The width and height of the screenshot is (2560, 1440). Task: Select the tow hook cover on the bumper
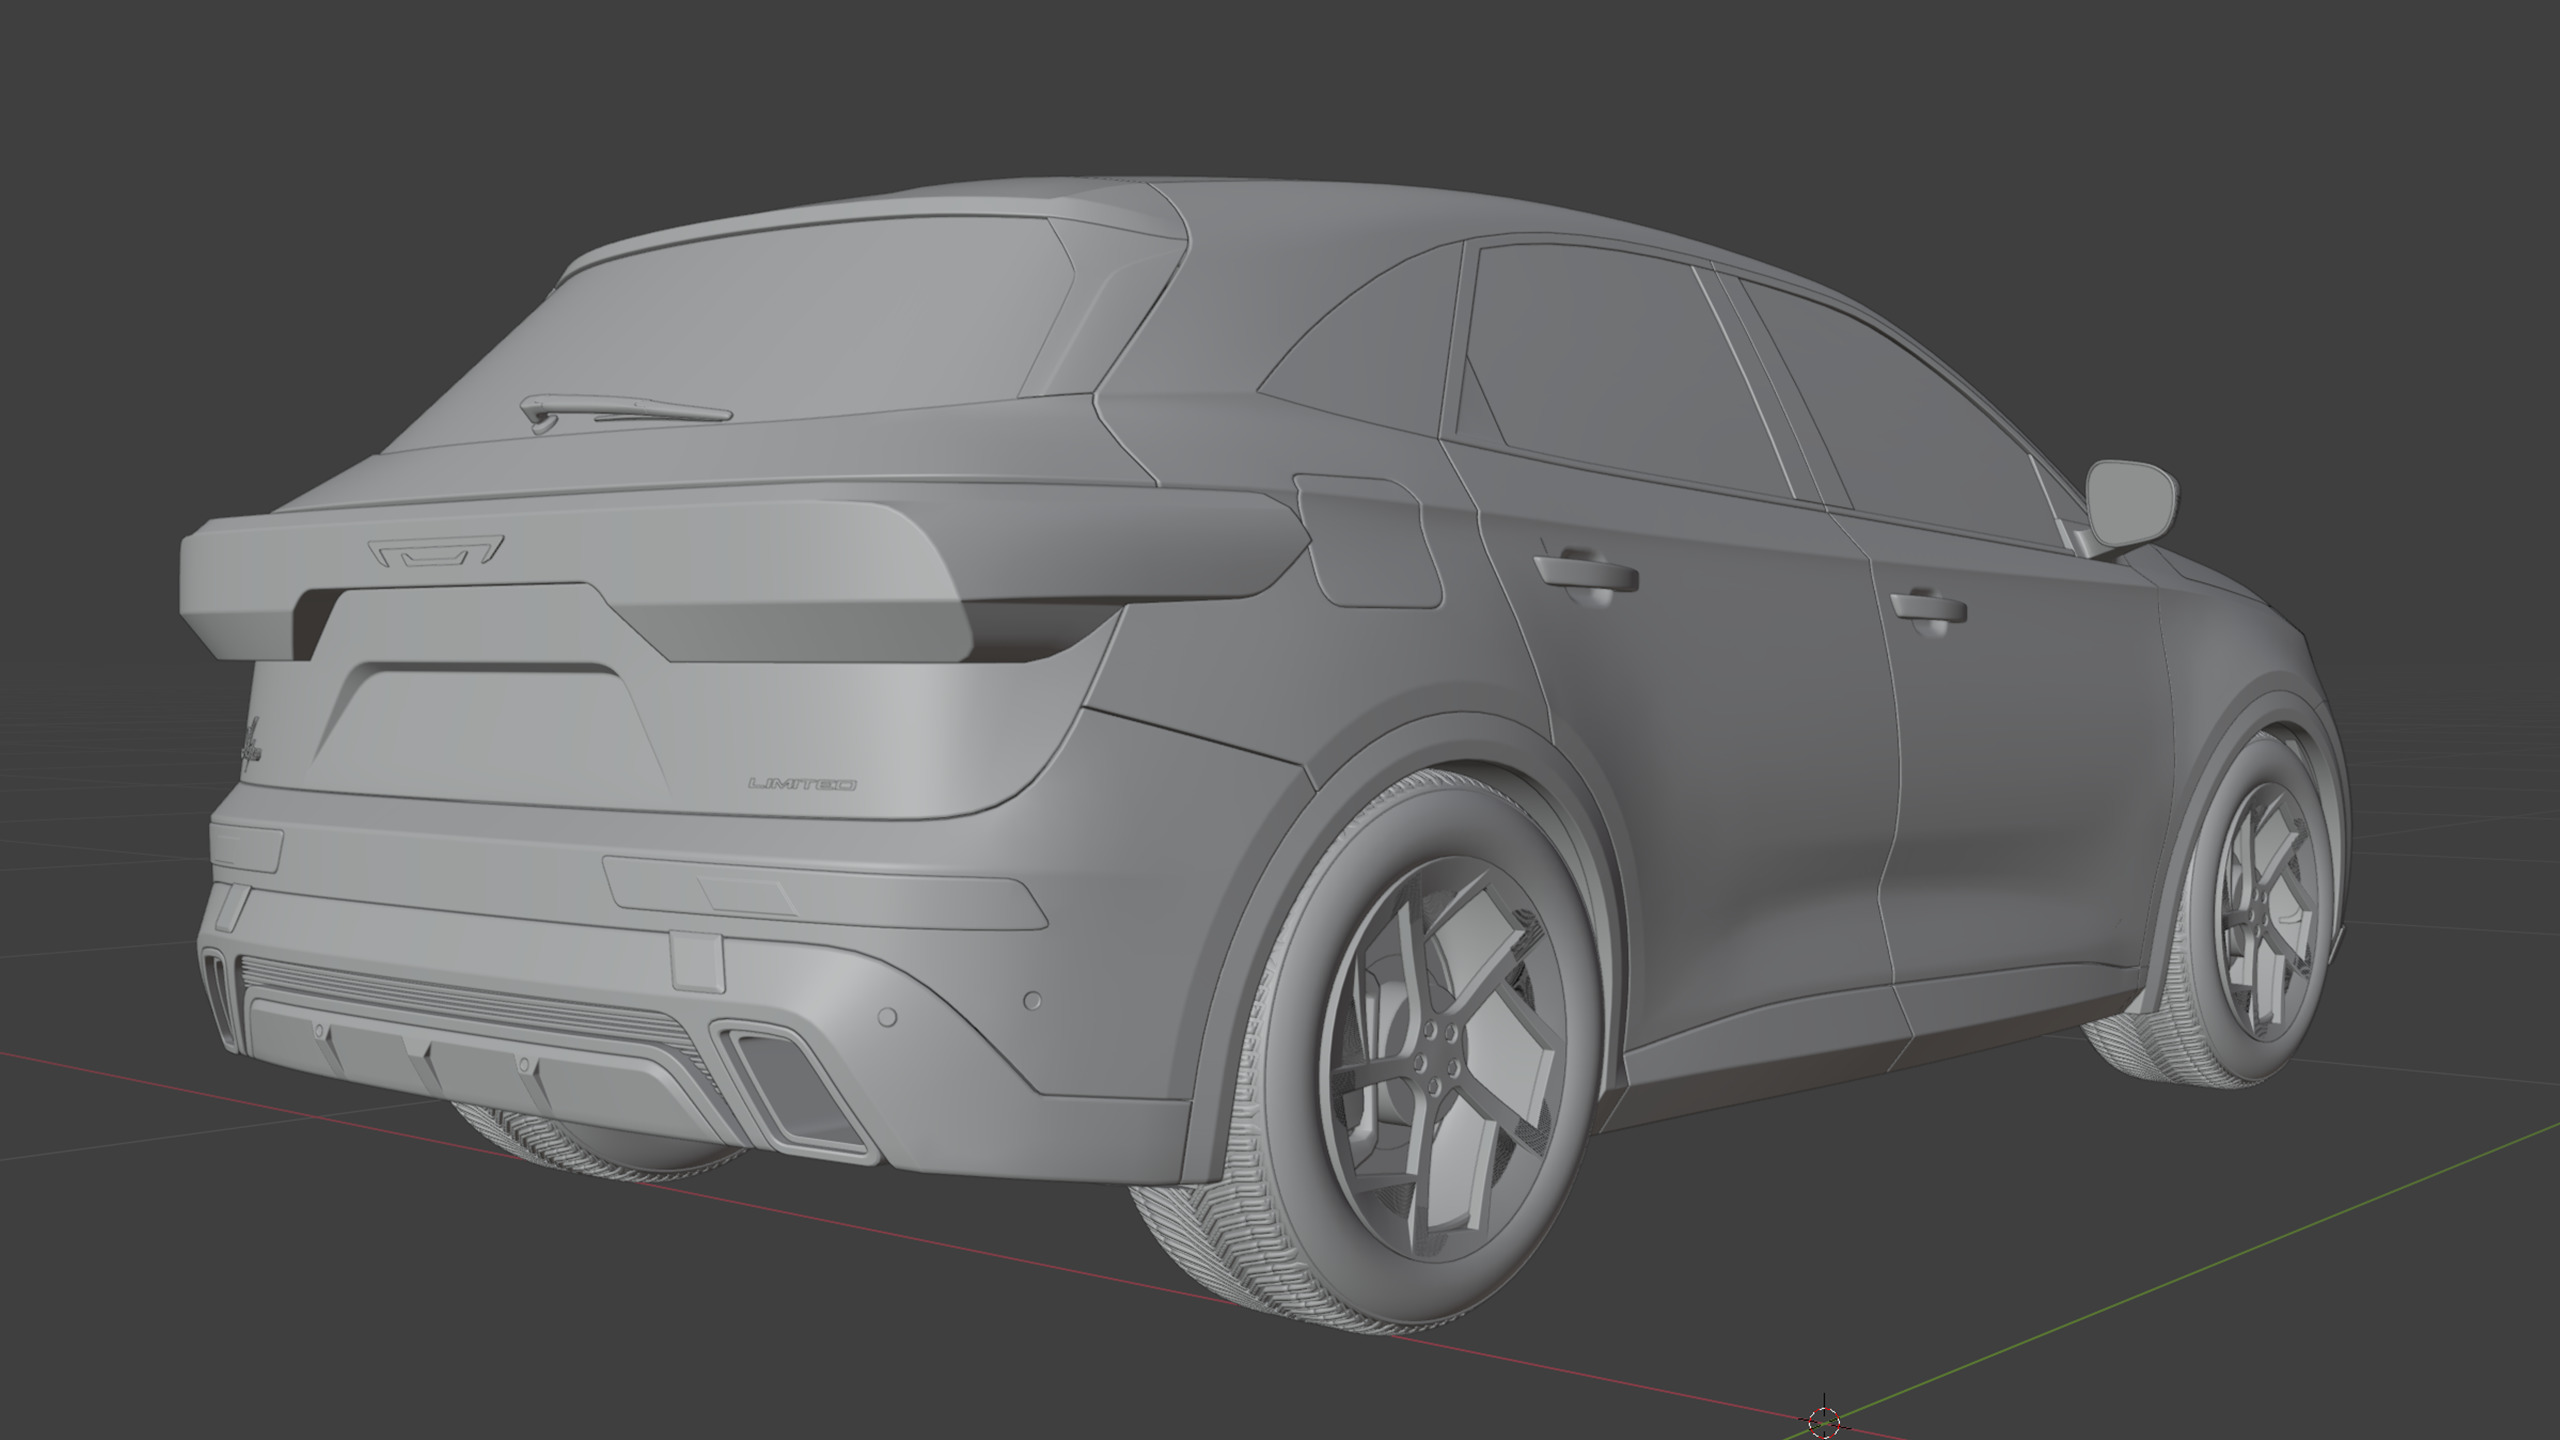coord(695,962)
